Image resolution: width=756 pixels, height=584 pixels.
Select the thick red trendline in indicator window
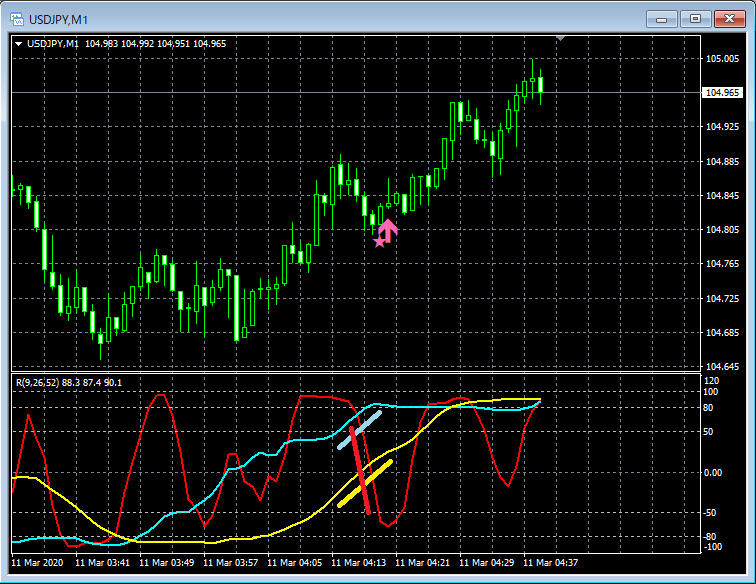(x=360, y=471)
